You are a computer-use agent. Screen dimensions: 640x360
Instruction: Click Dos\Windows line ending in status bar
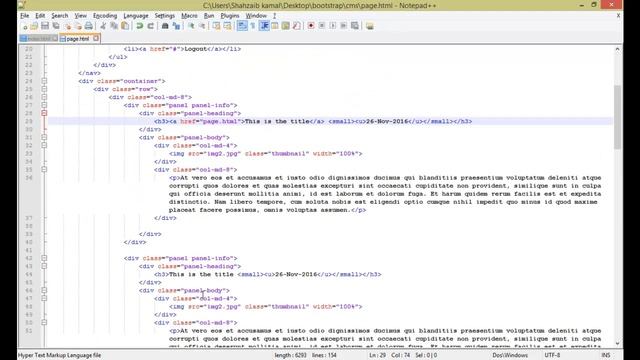(x=510, y=355)
